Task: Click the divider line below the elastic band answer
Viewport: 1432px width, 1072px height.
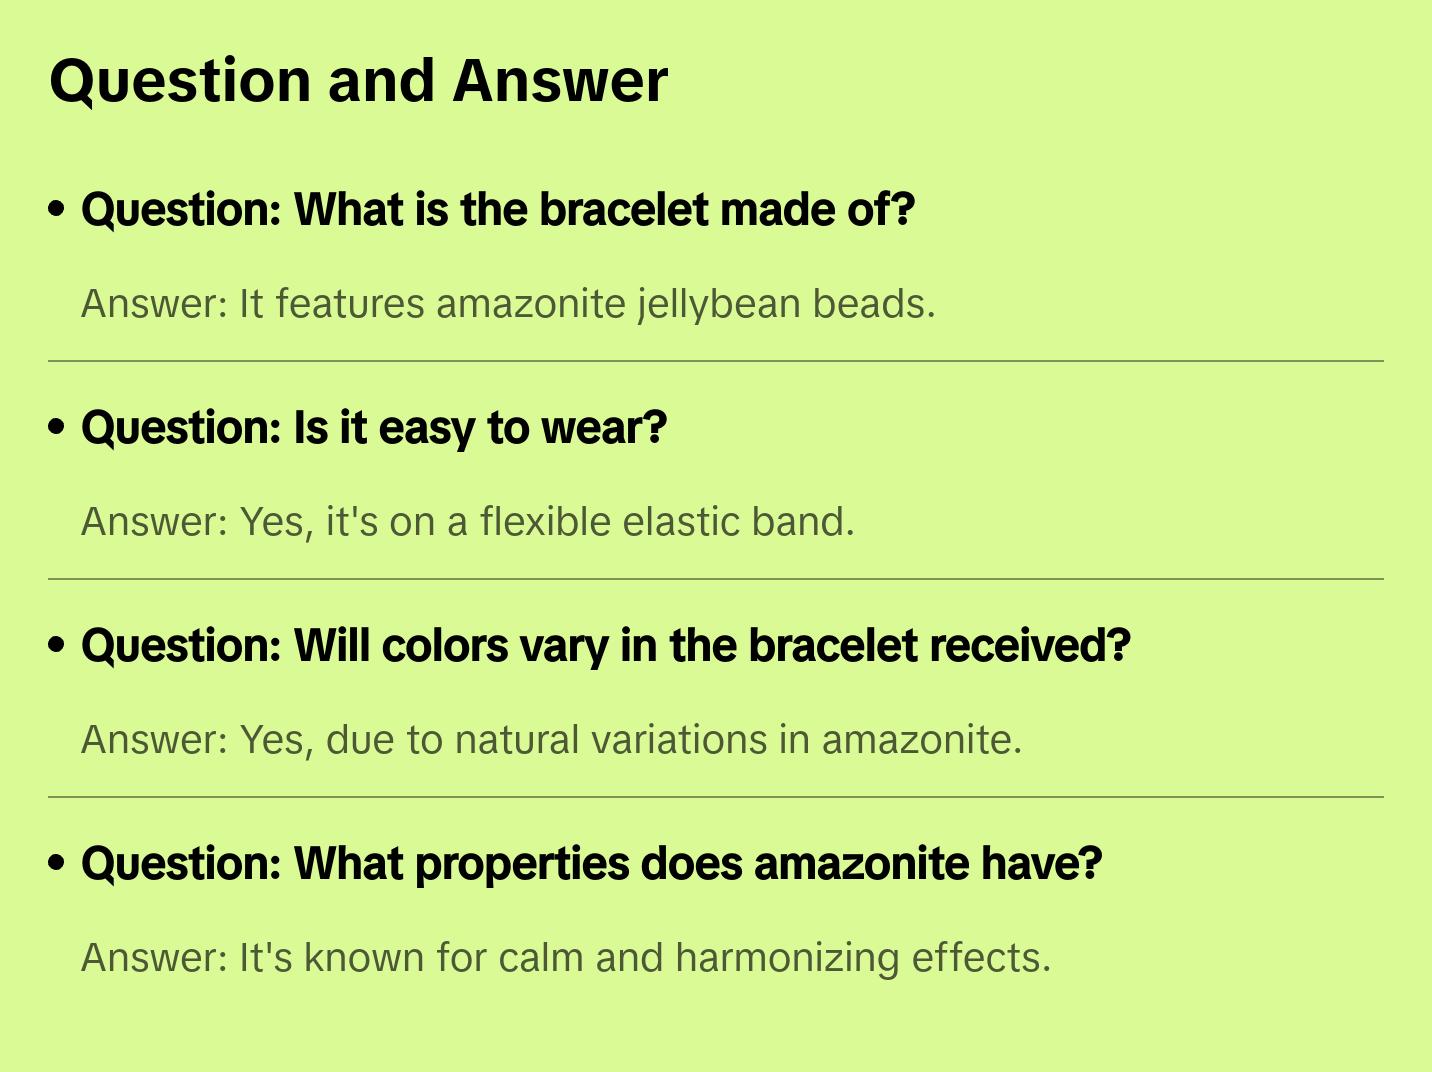Action: pyautogui.click(x=716, y=579)
